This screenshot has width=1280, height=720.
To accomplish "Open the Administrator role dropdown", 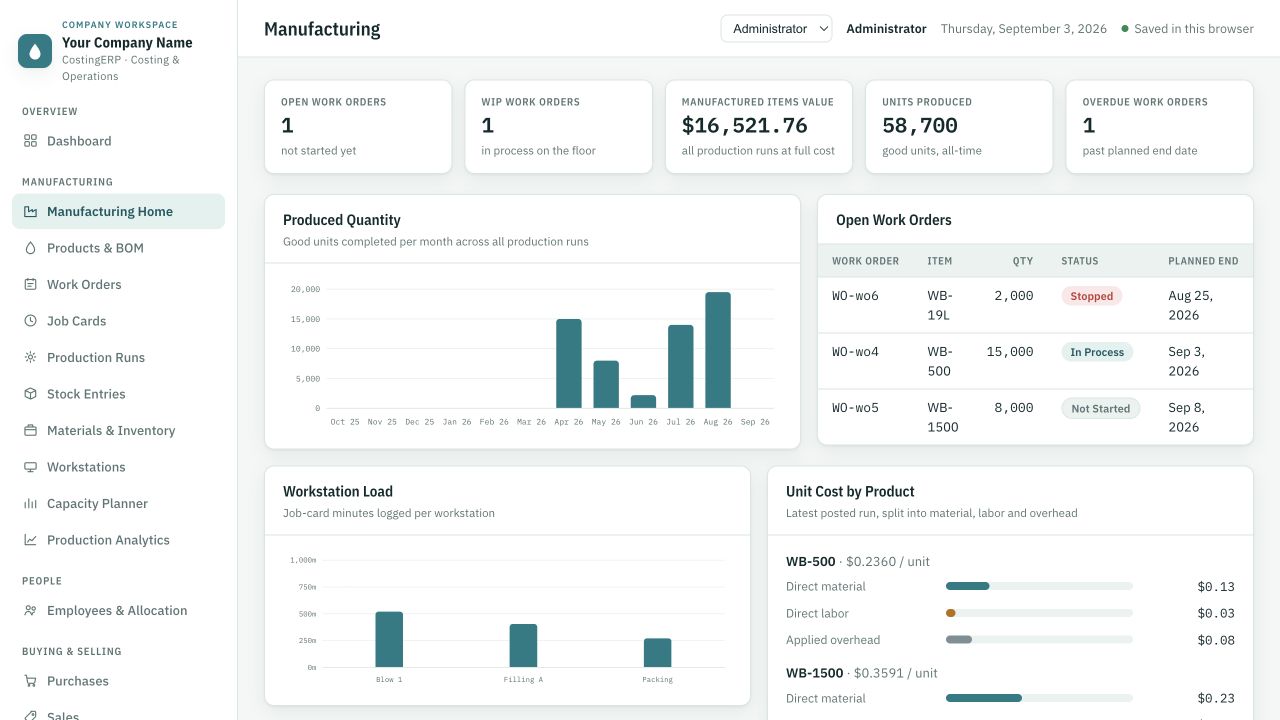I will (776, 29).
